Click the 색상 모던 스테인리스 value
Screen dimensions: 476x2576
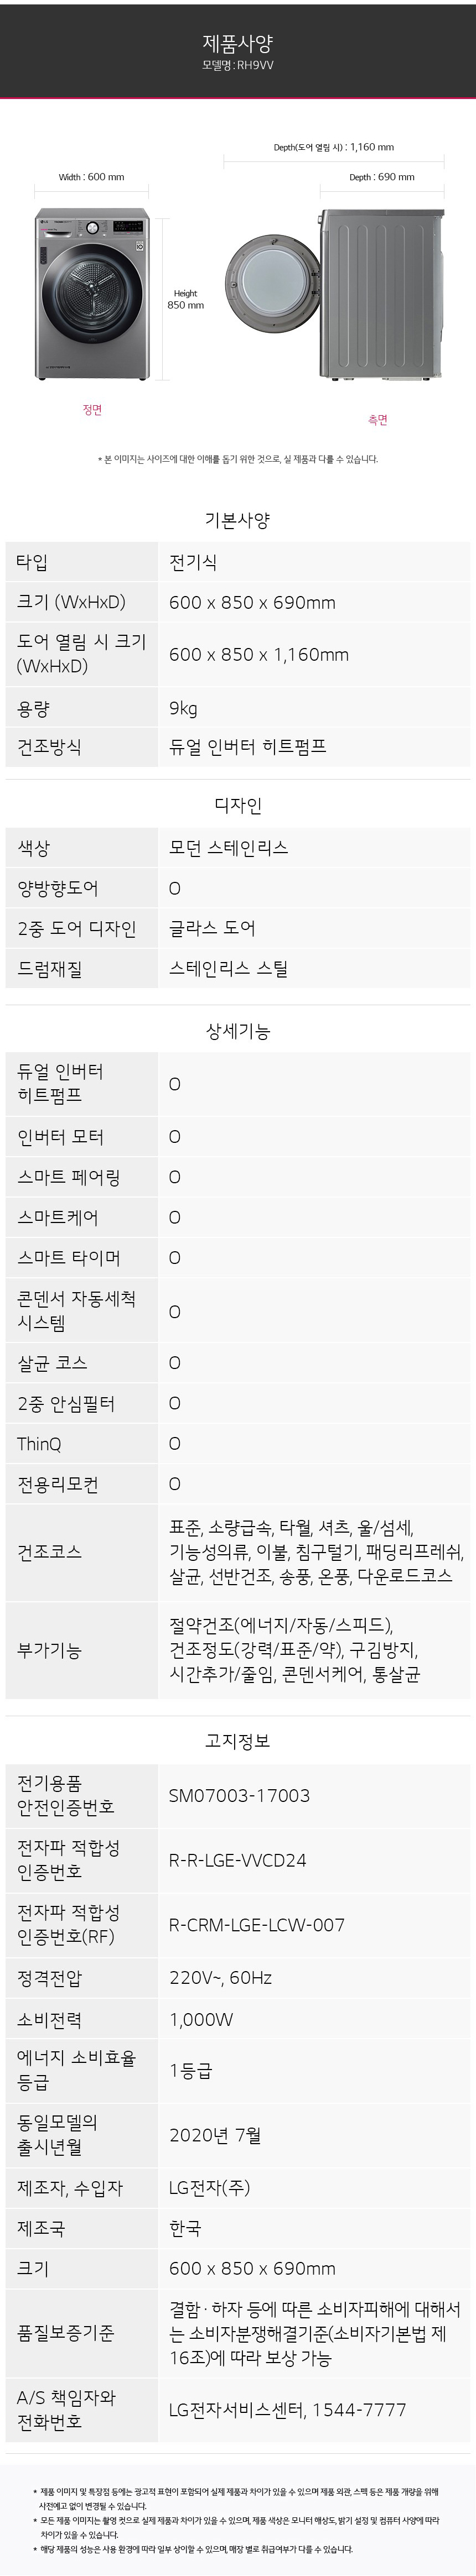point(229,848)
